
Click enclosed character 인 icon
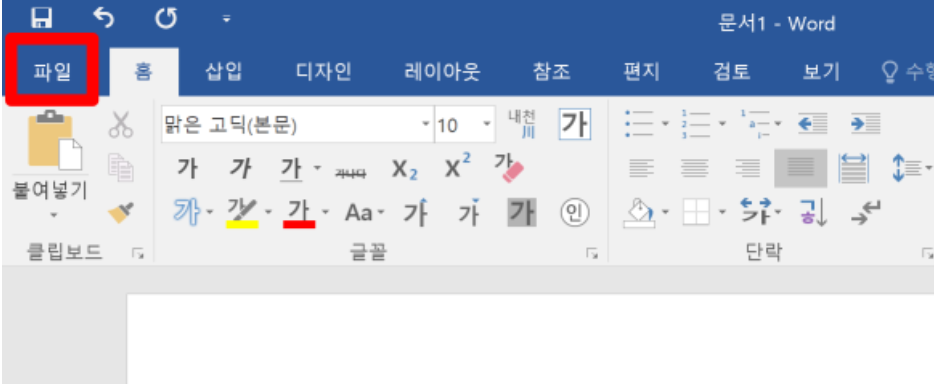tap(575, 213)
